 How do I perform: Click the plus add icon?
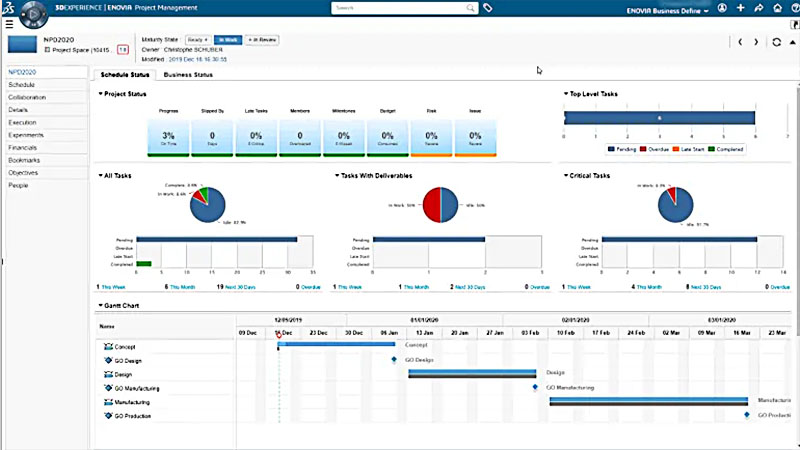pyautogui.click(x=740, y=8)
